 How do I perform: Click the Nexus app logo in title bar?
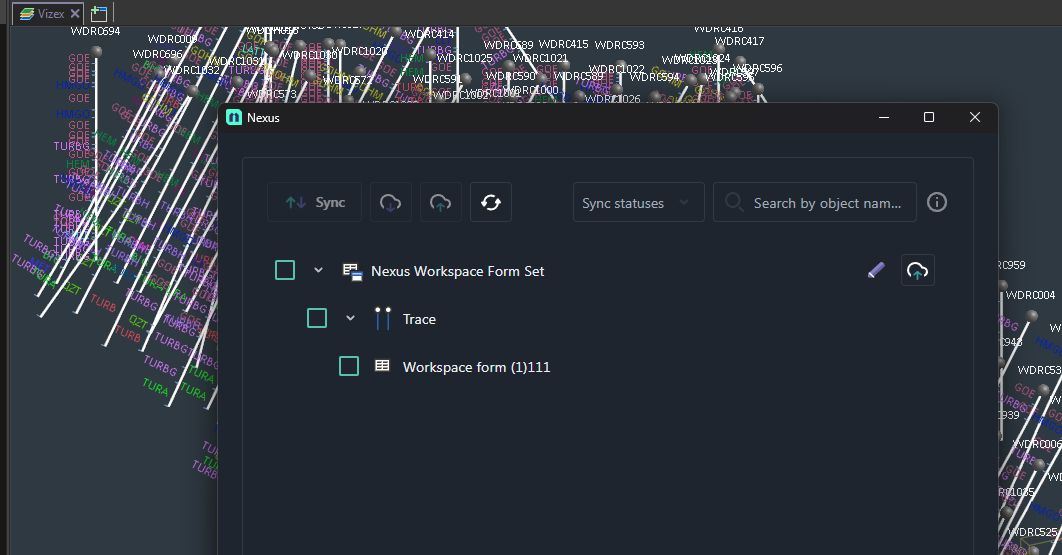(x=234, y=118)
